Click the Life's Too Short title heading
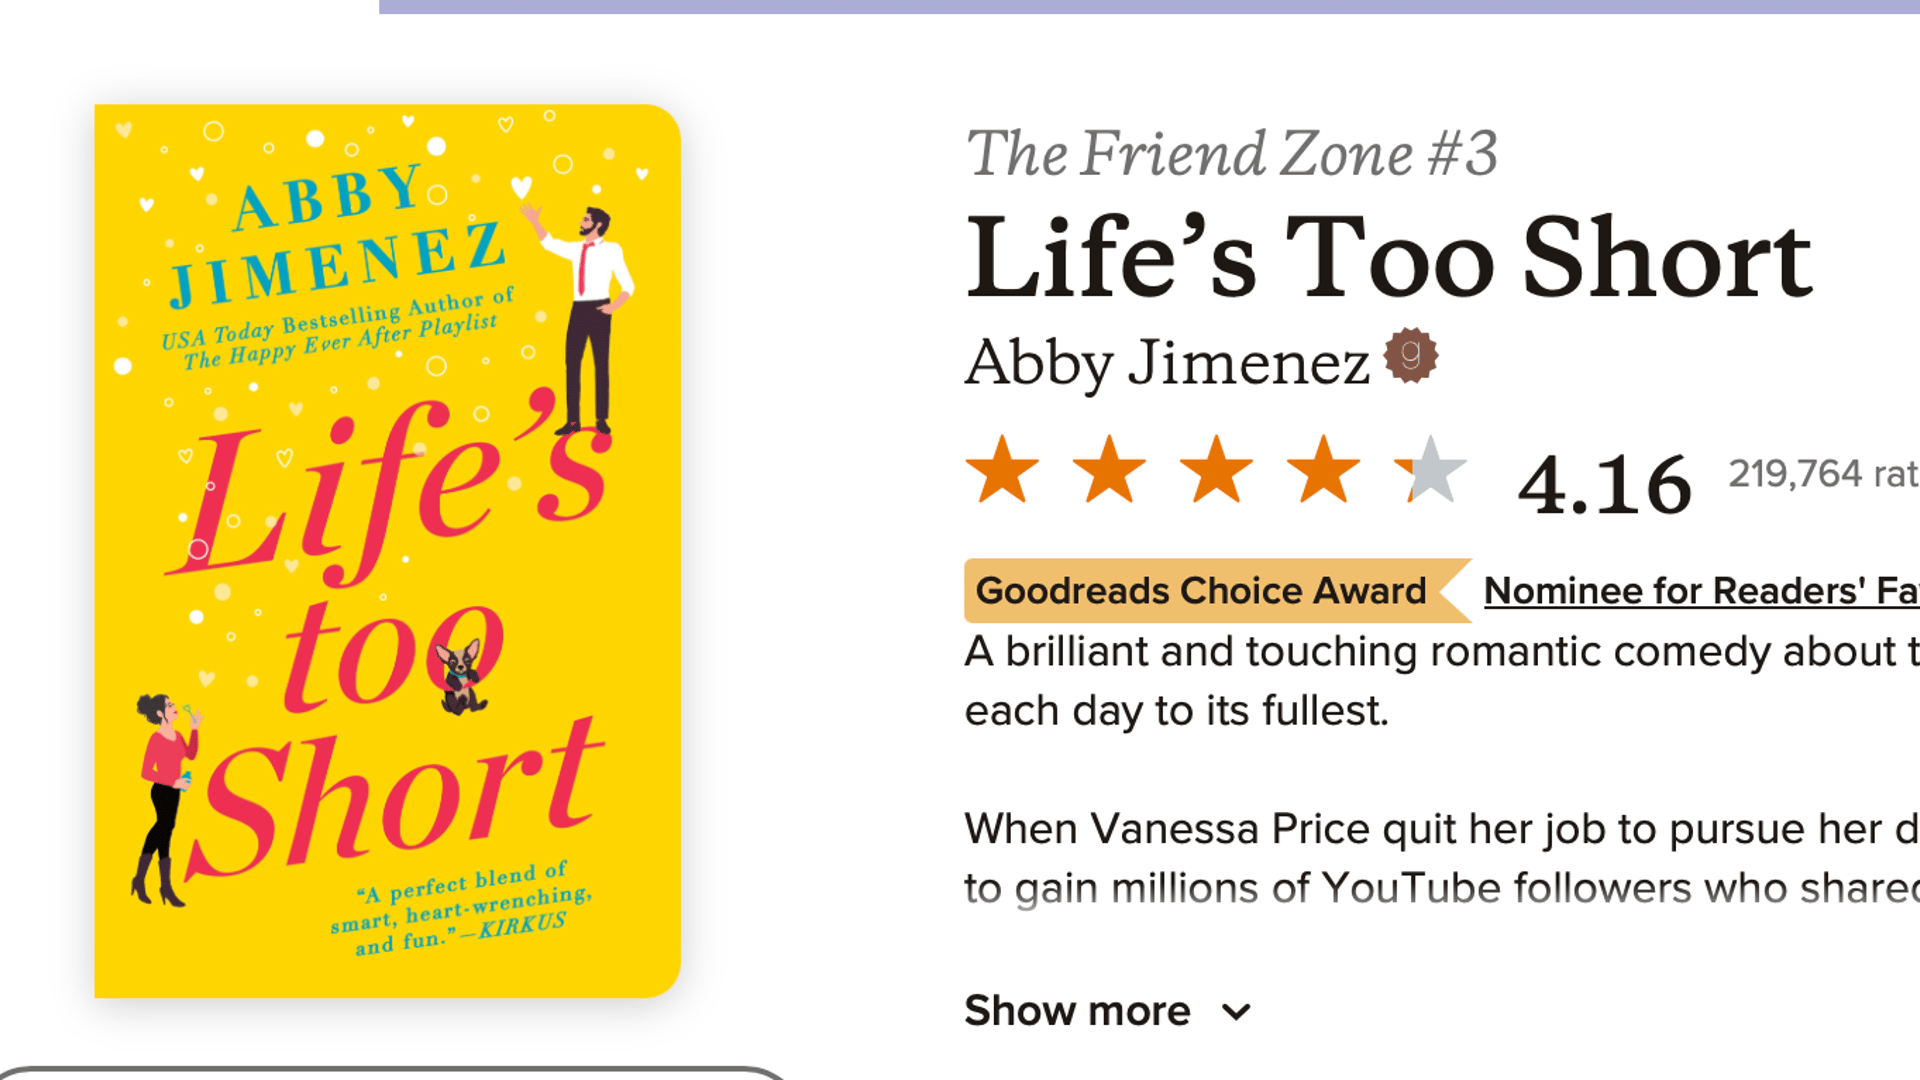The image size is (1920, 1080). pyautogui.click(x=1388, y=258)
